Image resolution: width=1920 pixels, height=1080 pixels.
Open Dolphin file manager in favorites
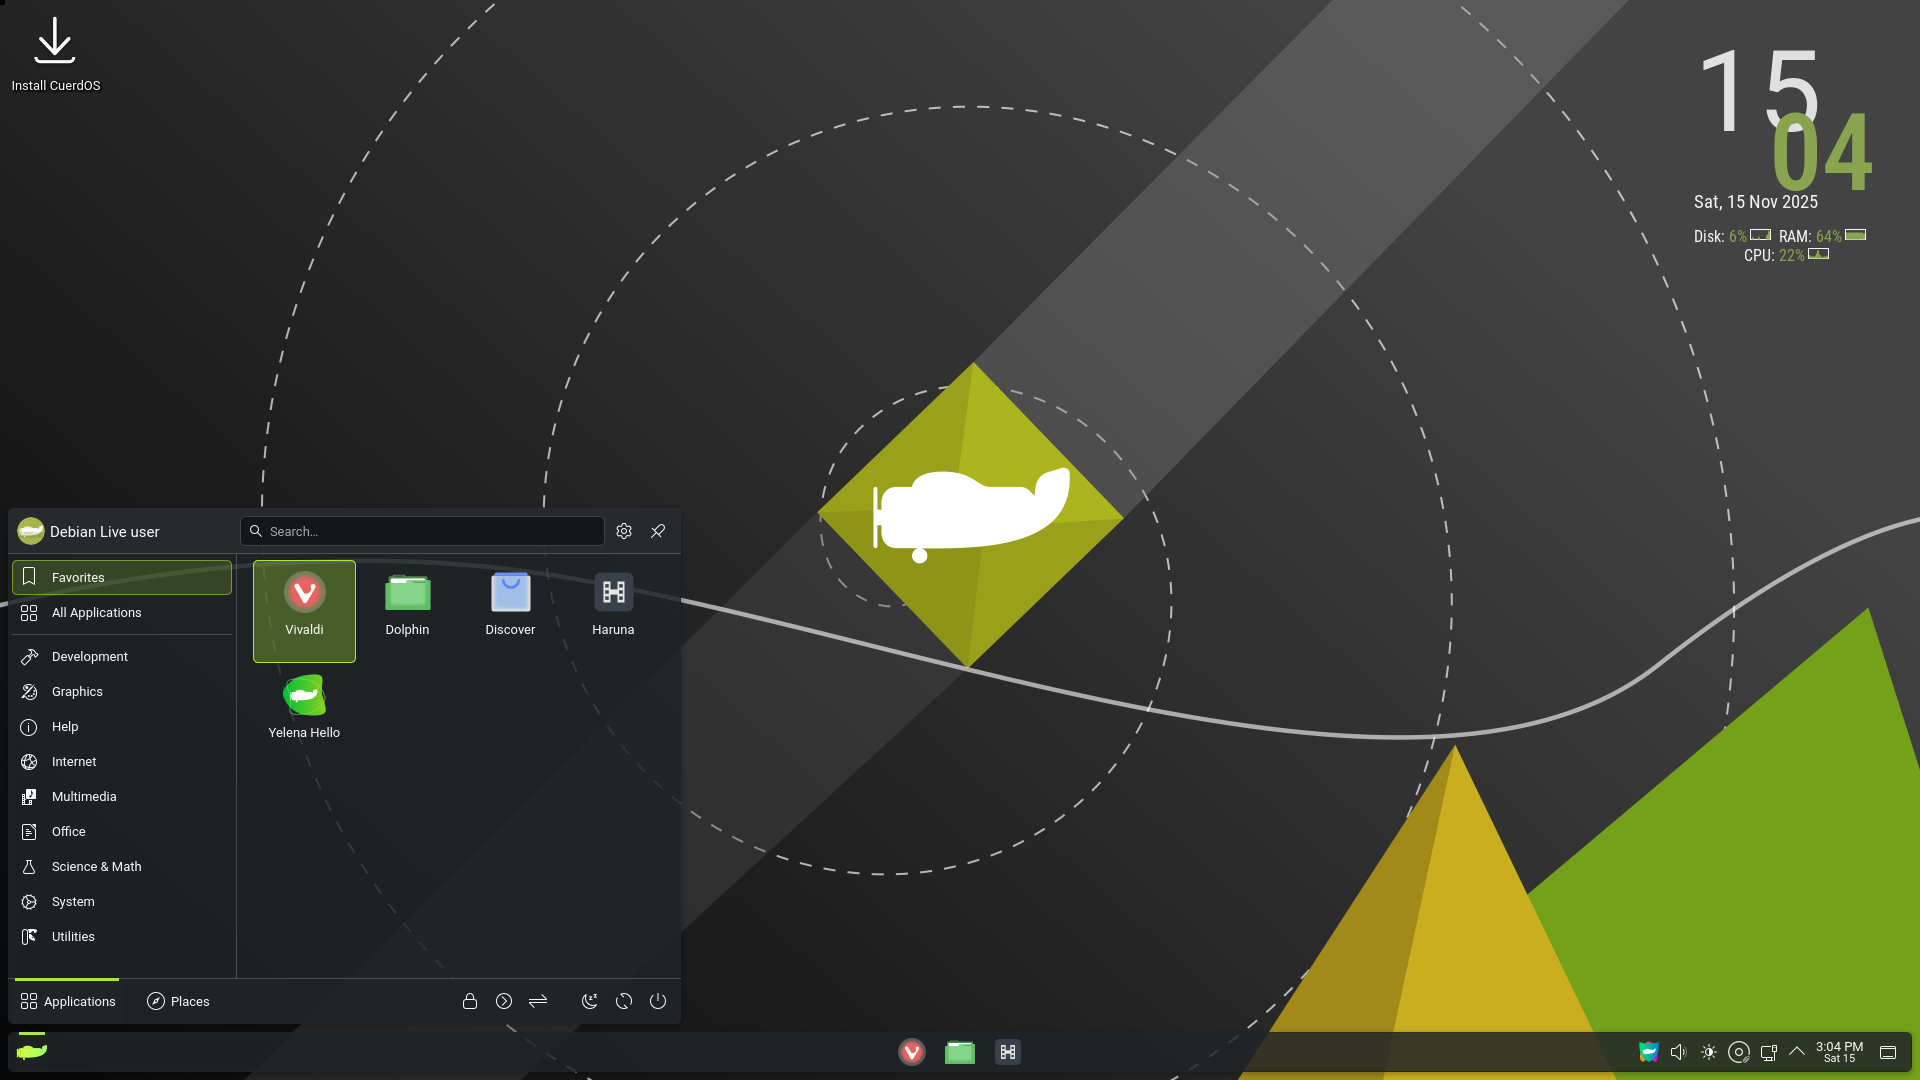click(x=407, y=605)
